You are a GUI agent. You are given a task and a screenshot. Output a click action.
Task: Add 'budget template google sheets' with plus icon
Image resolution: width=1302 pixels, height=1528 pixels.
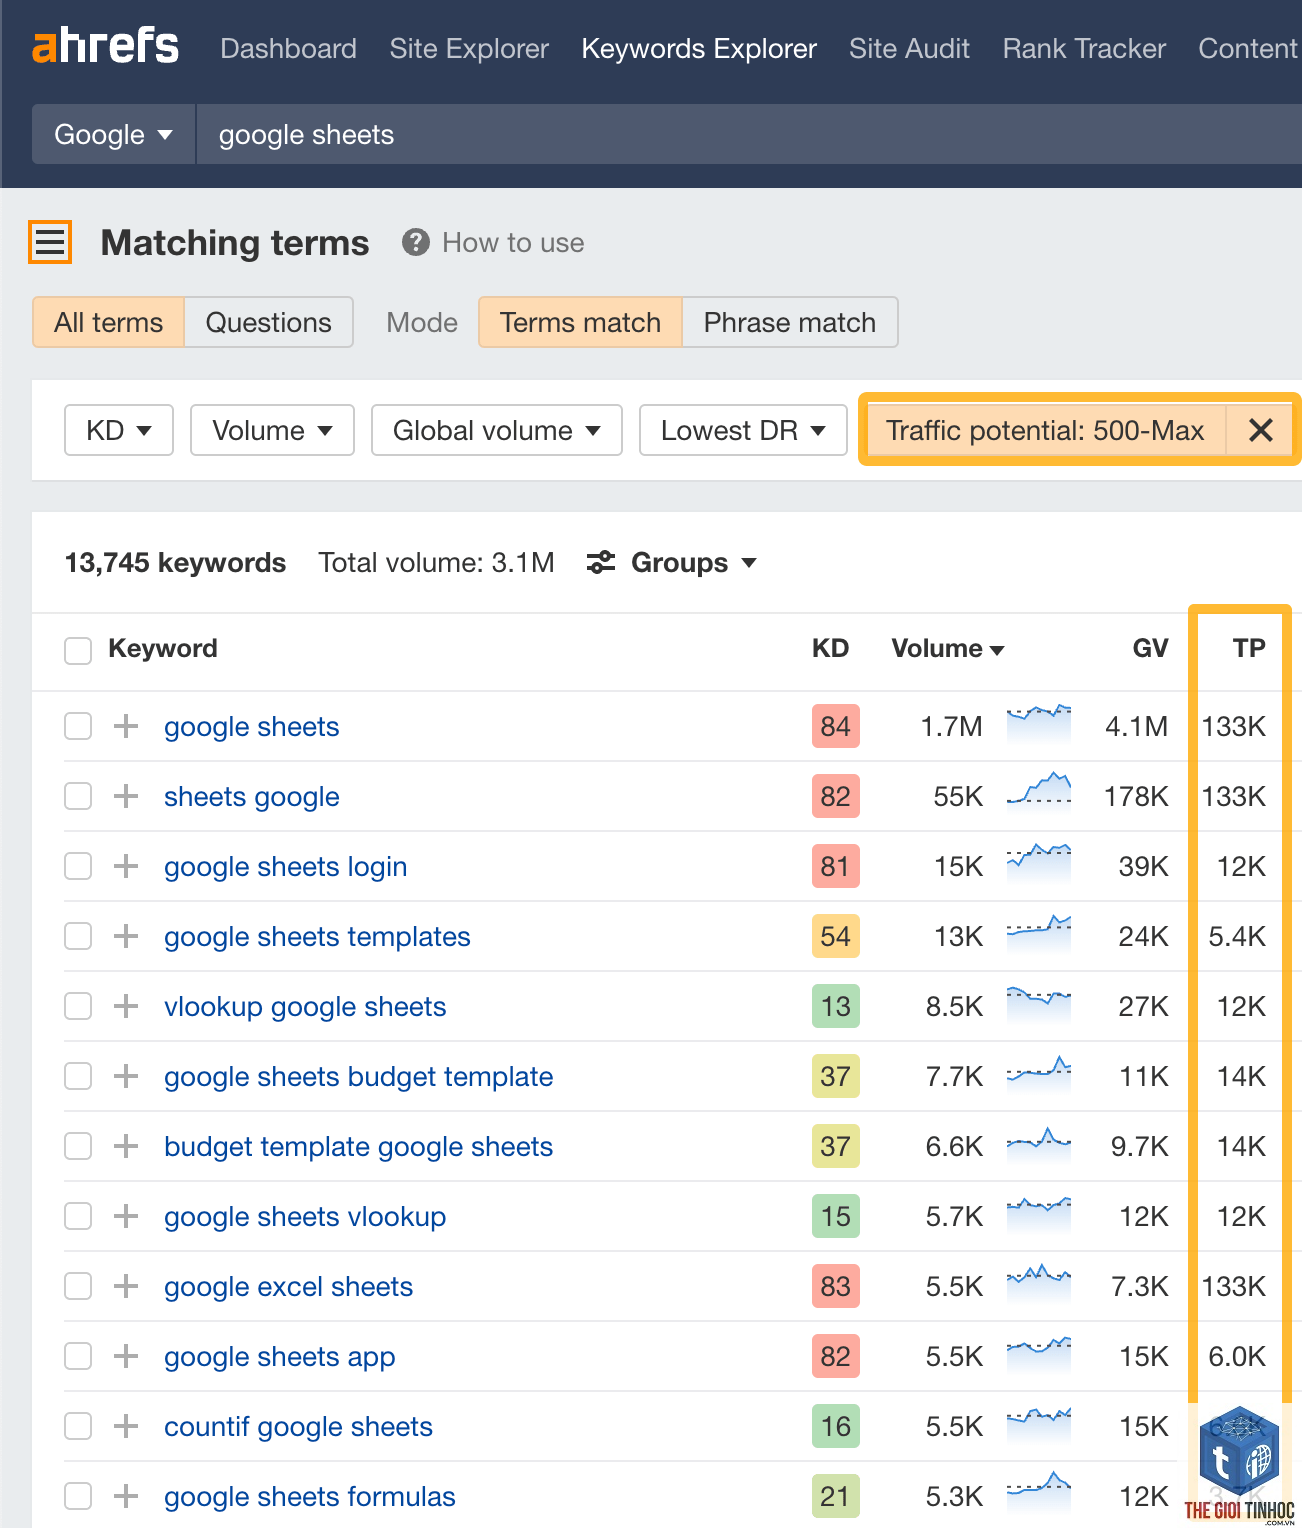coord(125,1146)
